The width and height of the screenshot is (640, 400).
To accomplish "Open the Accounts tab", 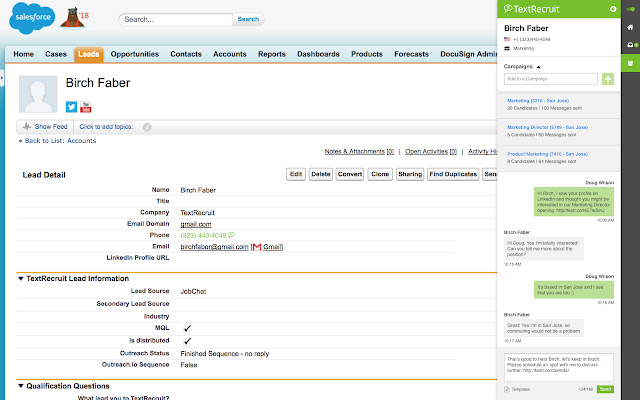I will click(230, 54).
